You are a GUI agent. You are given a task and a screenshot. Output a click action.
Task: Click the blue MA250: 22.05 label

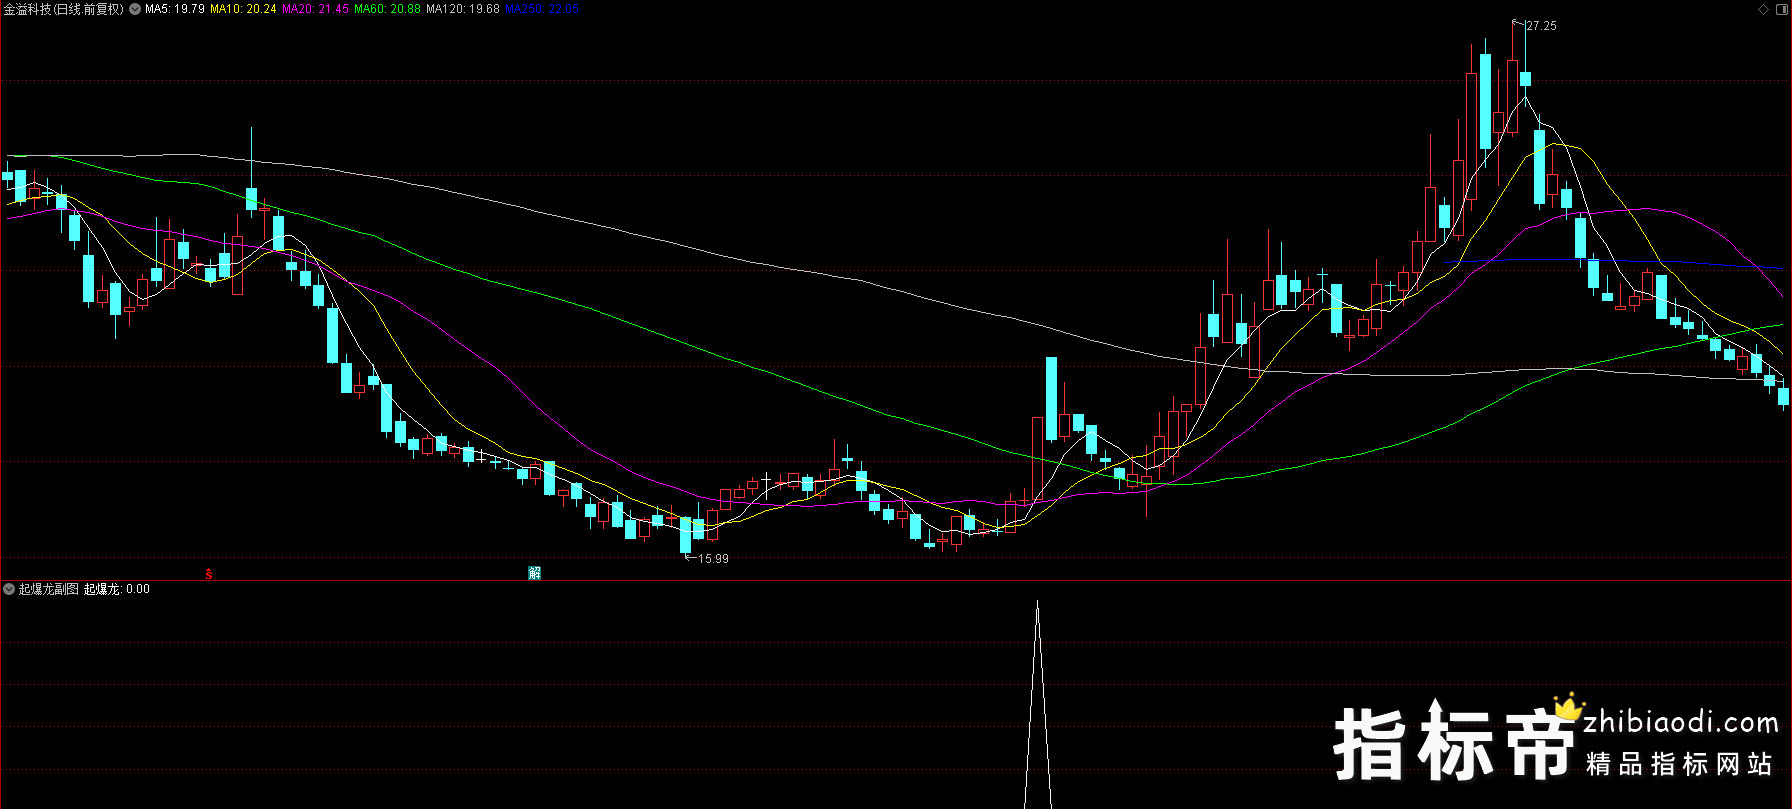pos(541,9)
